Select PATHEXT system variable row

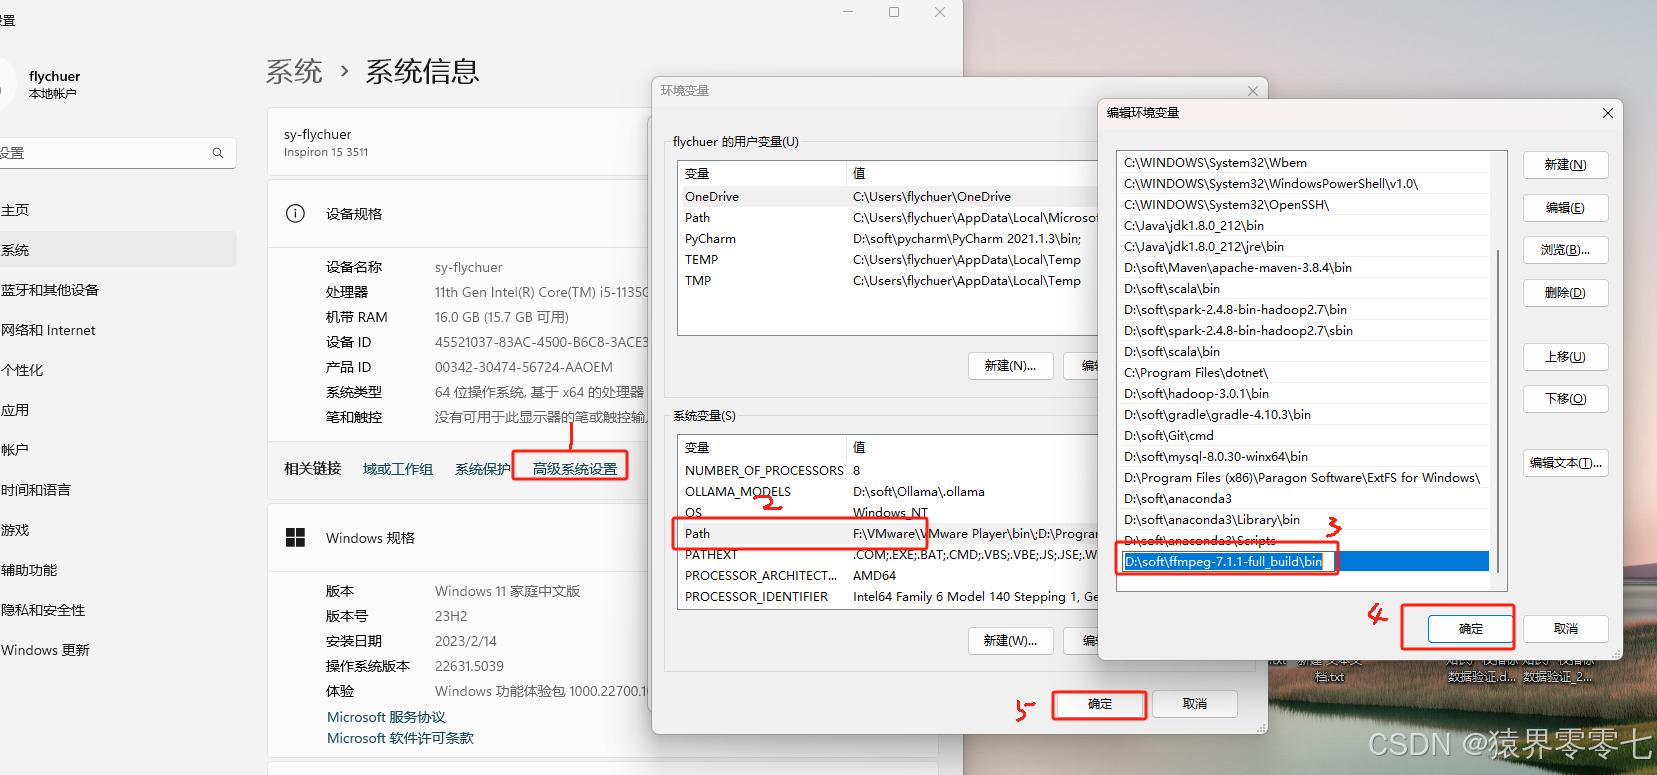point(888,555)
